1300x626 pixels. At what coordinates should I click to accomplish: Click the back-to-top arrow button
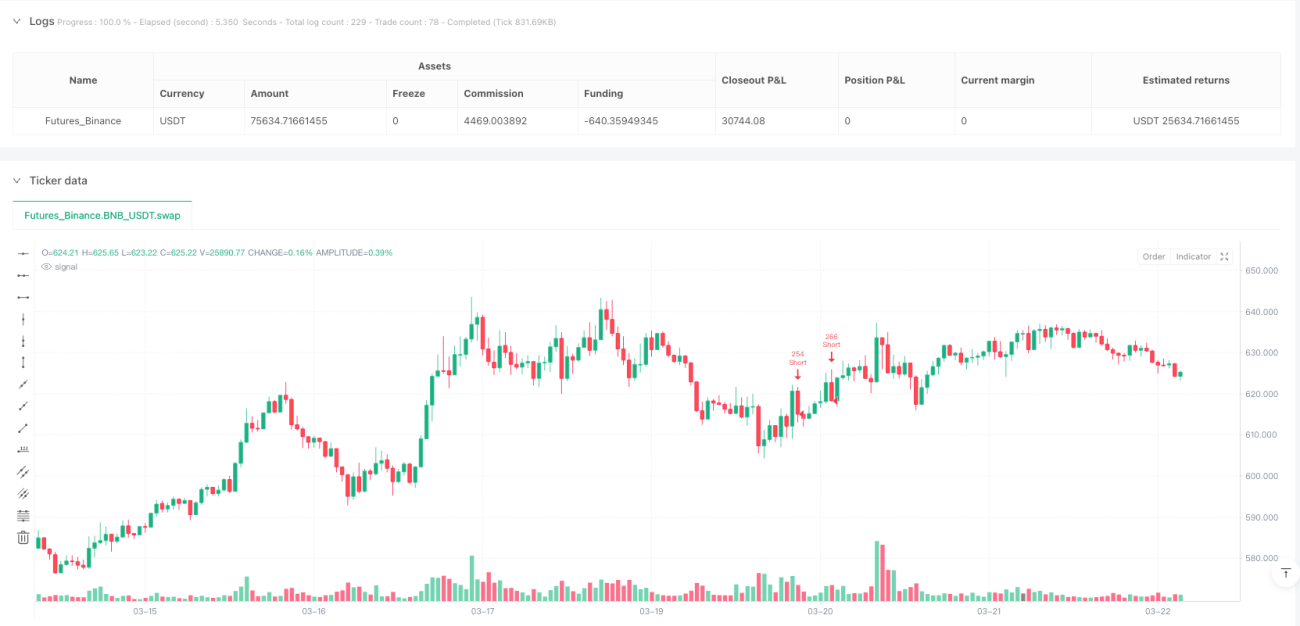[x=1286, y=573]
